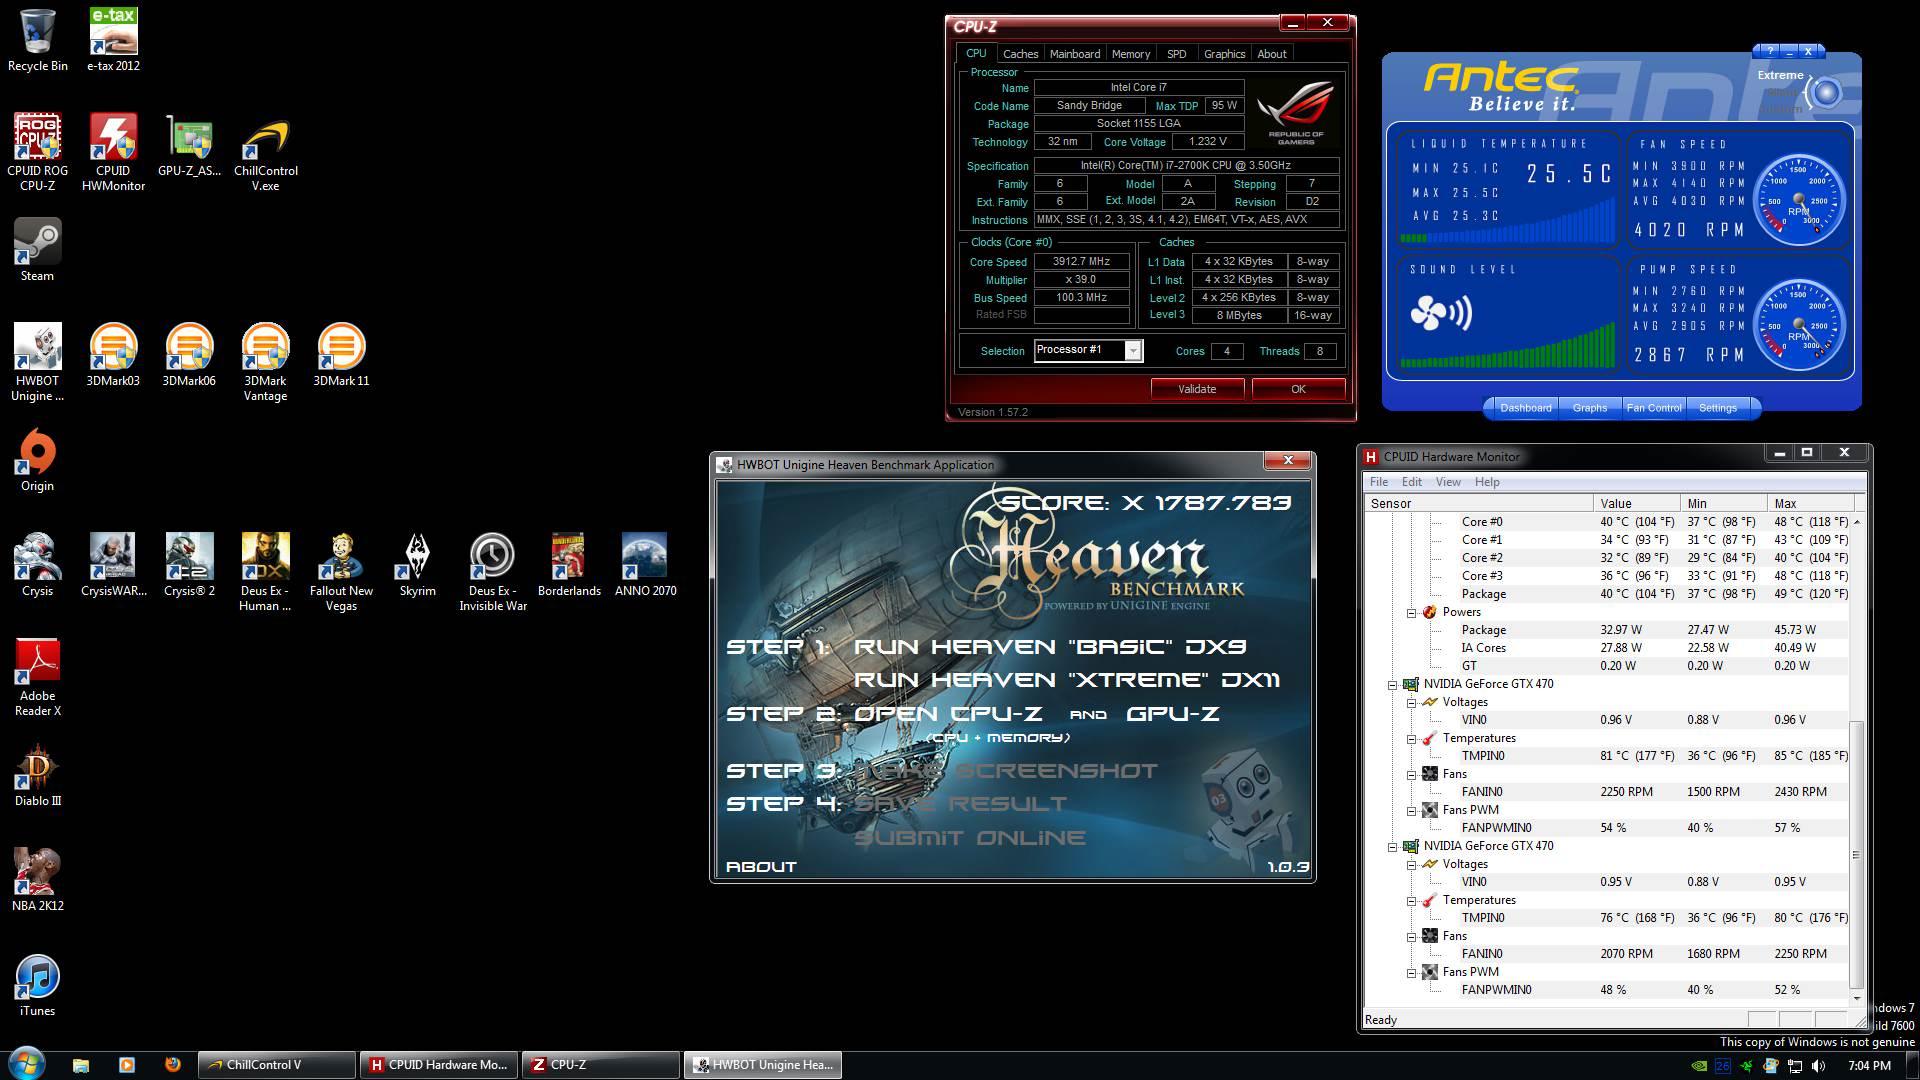
Task: Click Run Heaven "Basic" DX9 step
Action: (1050, 647)
